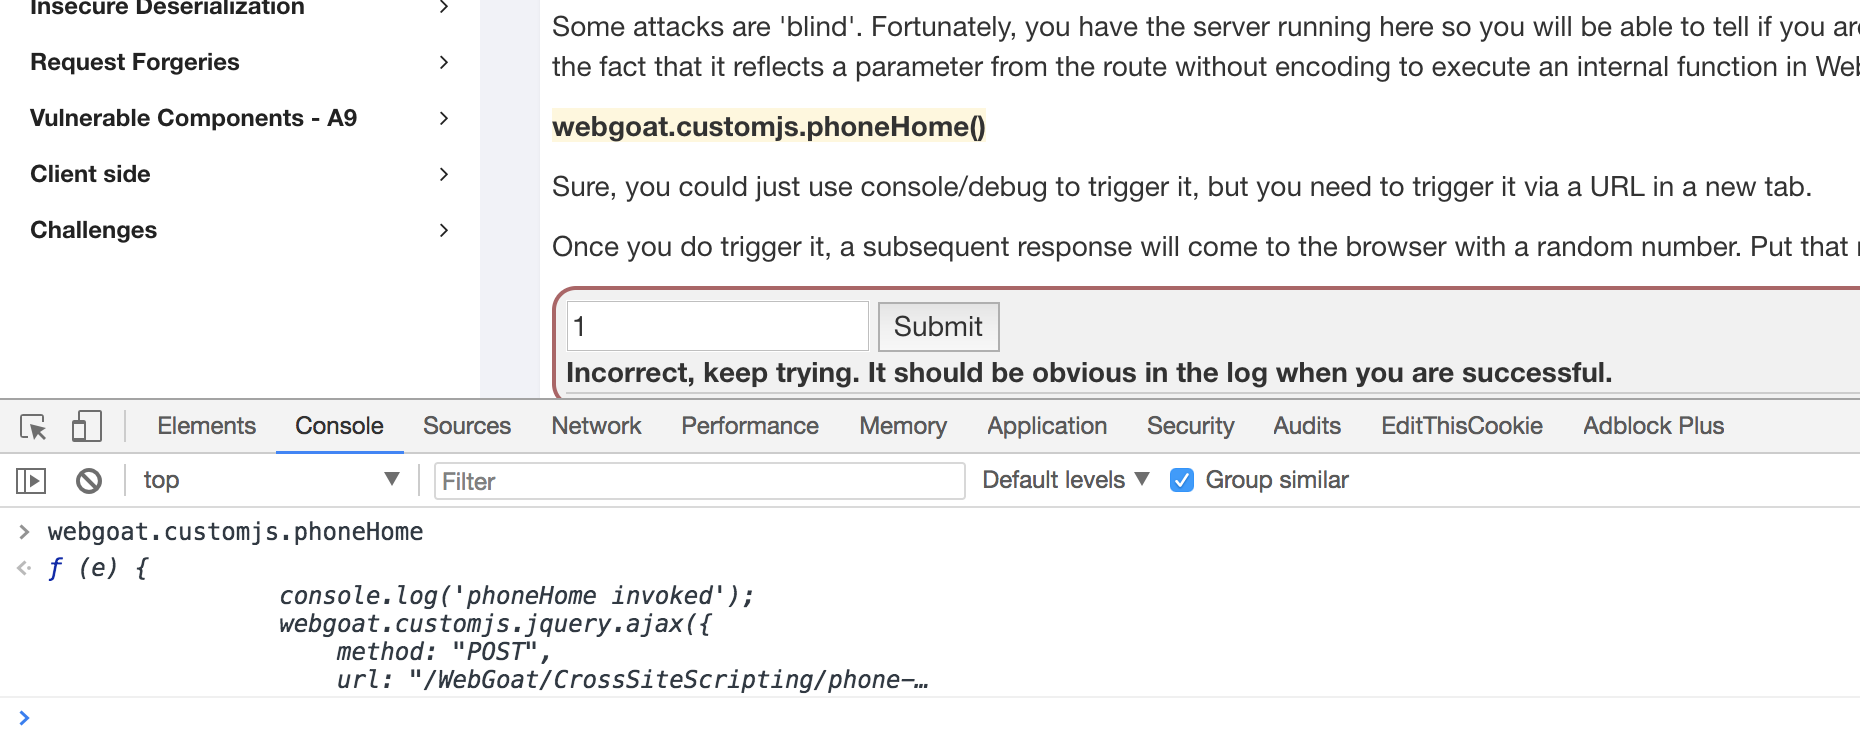Expand the Request Forgeries menu section

(240, 62)
